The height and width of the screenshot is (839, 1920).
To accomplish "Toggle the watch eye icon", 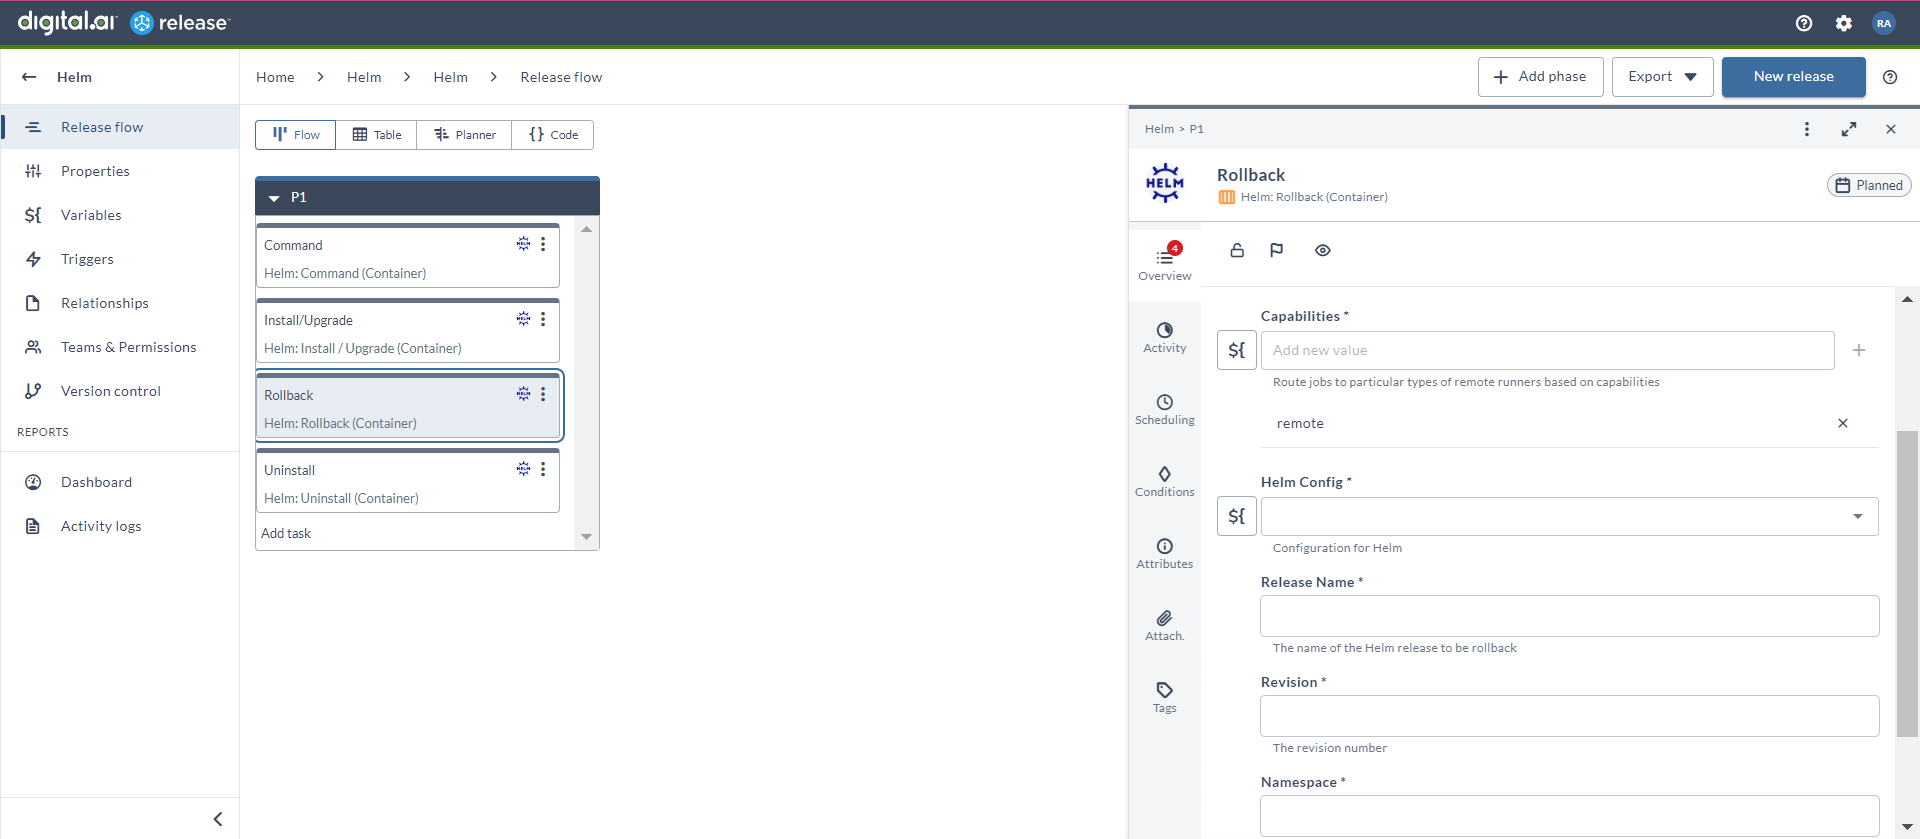I will pyautogui.click(x=1323, y=250).
